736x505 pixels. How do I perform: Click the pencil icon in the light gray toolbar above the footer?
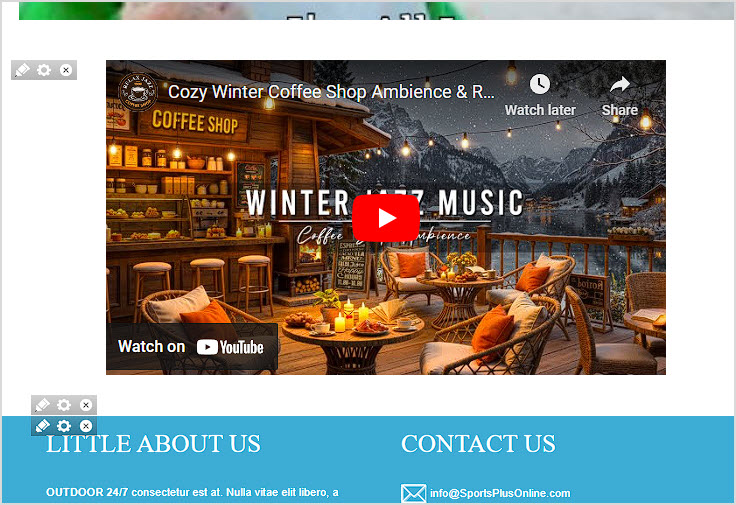click(42, 405)
